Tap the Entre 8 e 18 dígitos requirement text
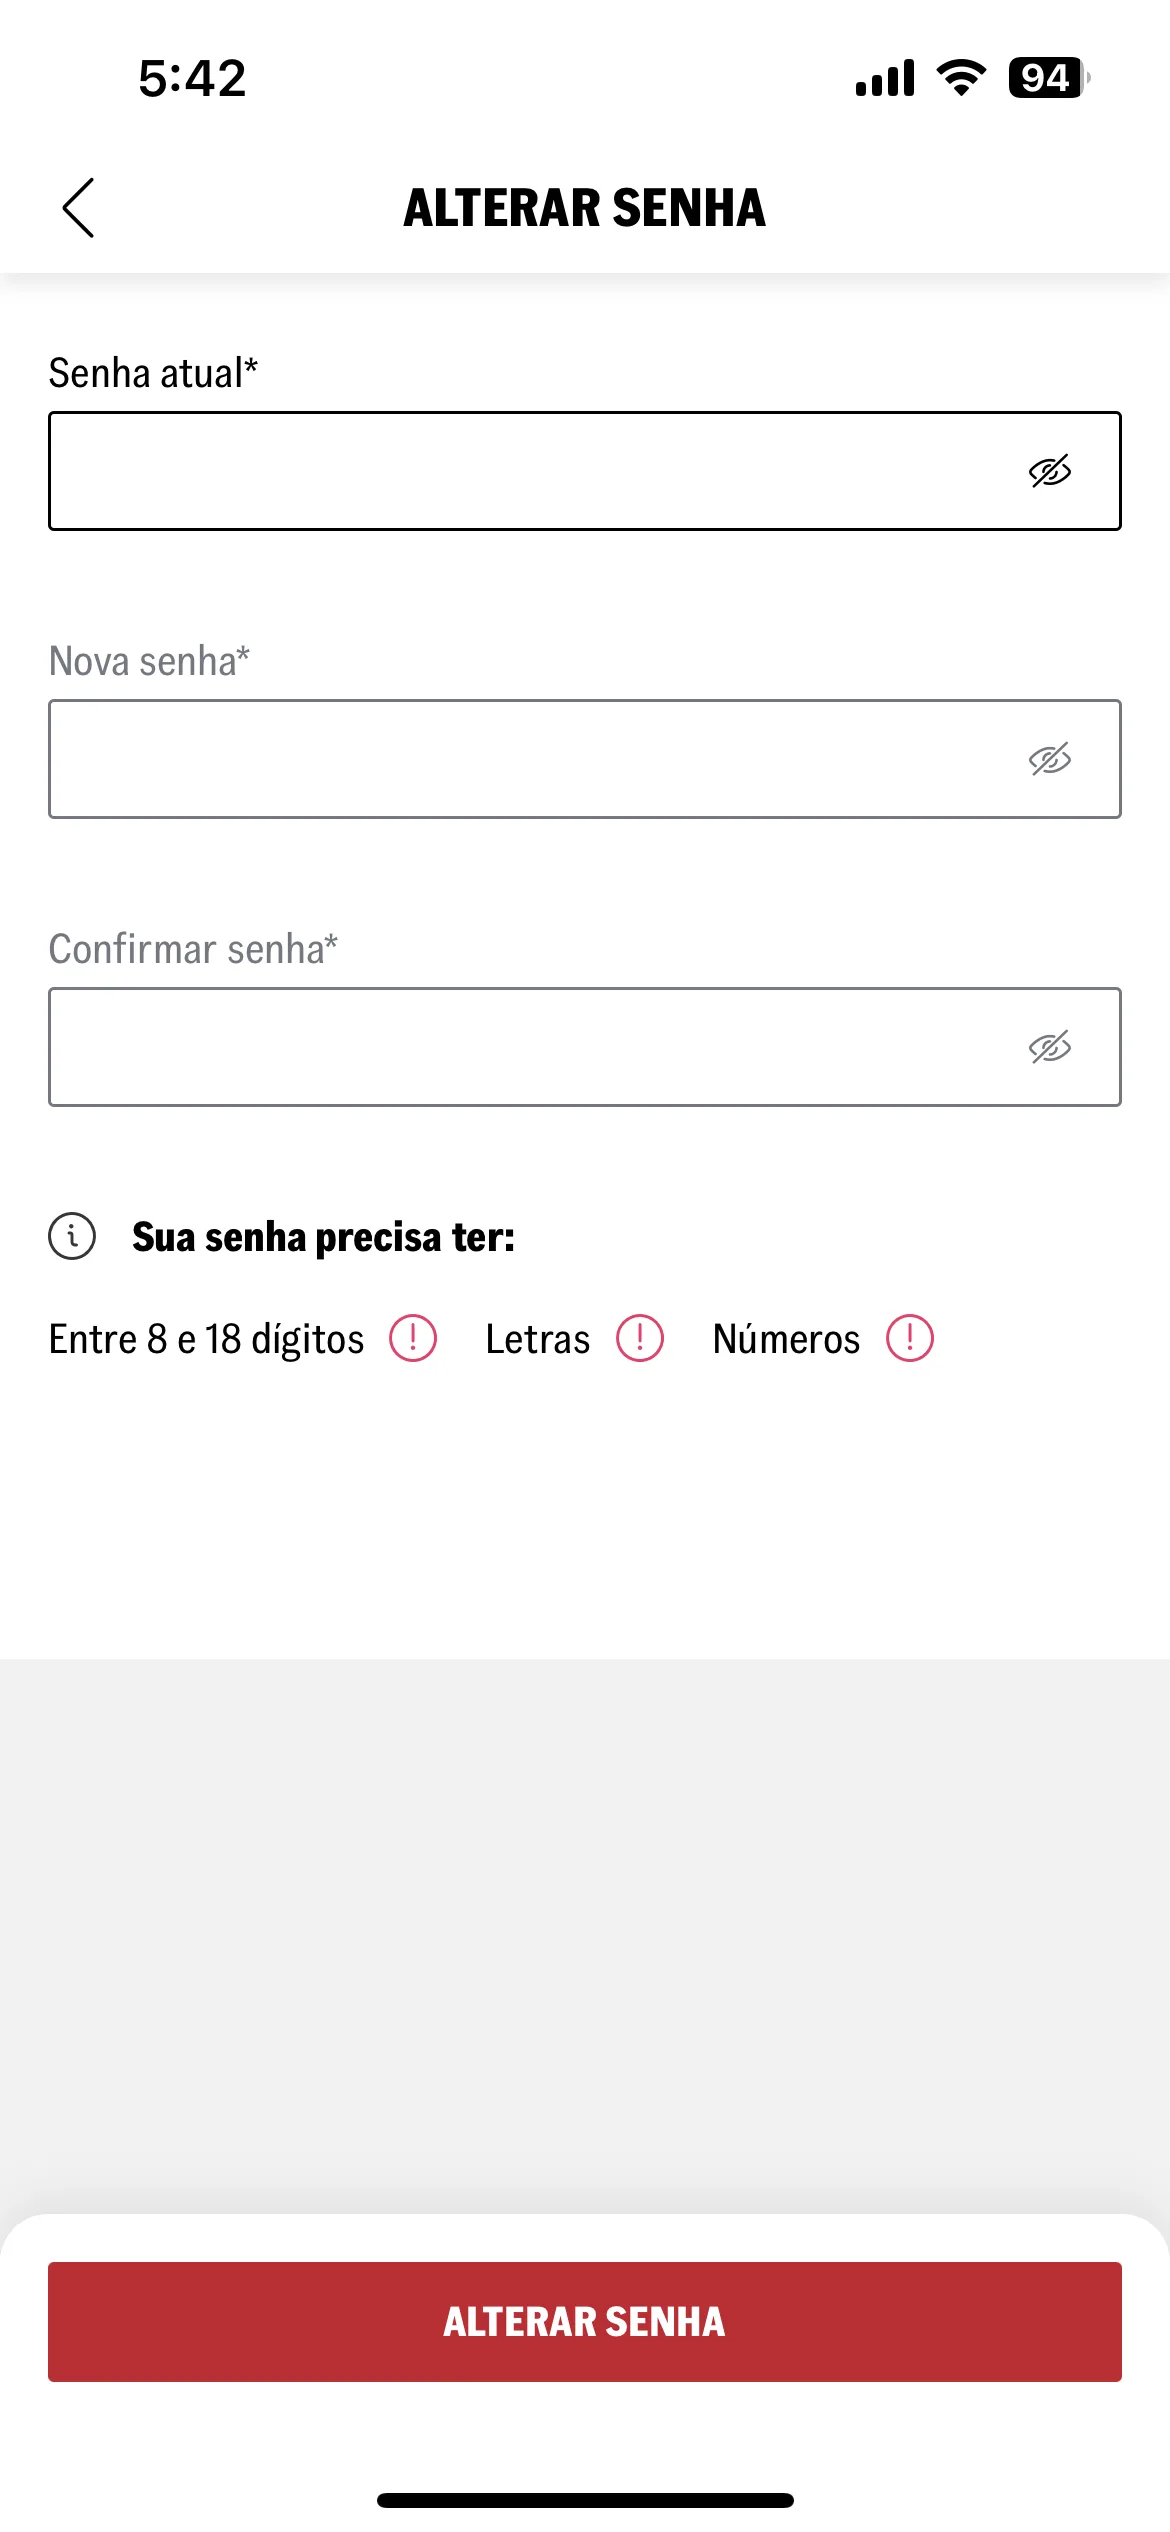The width and height of the screenshot is (1170, 2532). point(207,1340)
